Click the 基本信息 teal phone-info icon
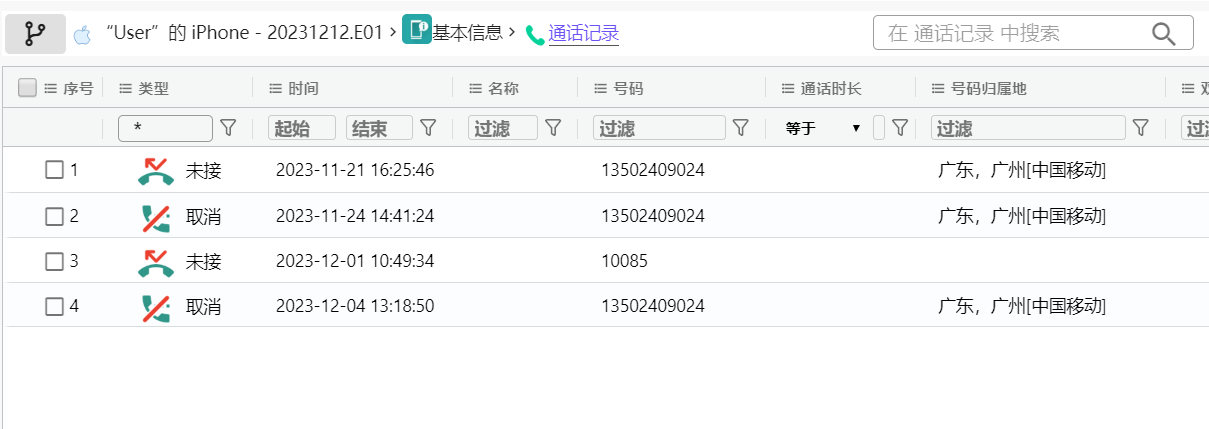Image resolution: width=1209 pixels, height=429 pixels. point(416,30)
